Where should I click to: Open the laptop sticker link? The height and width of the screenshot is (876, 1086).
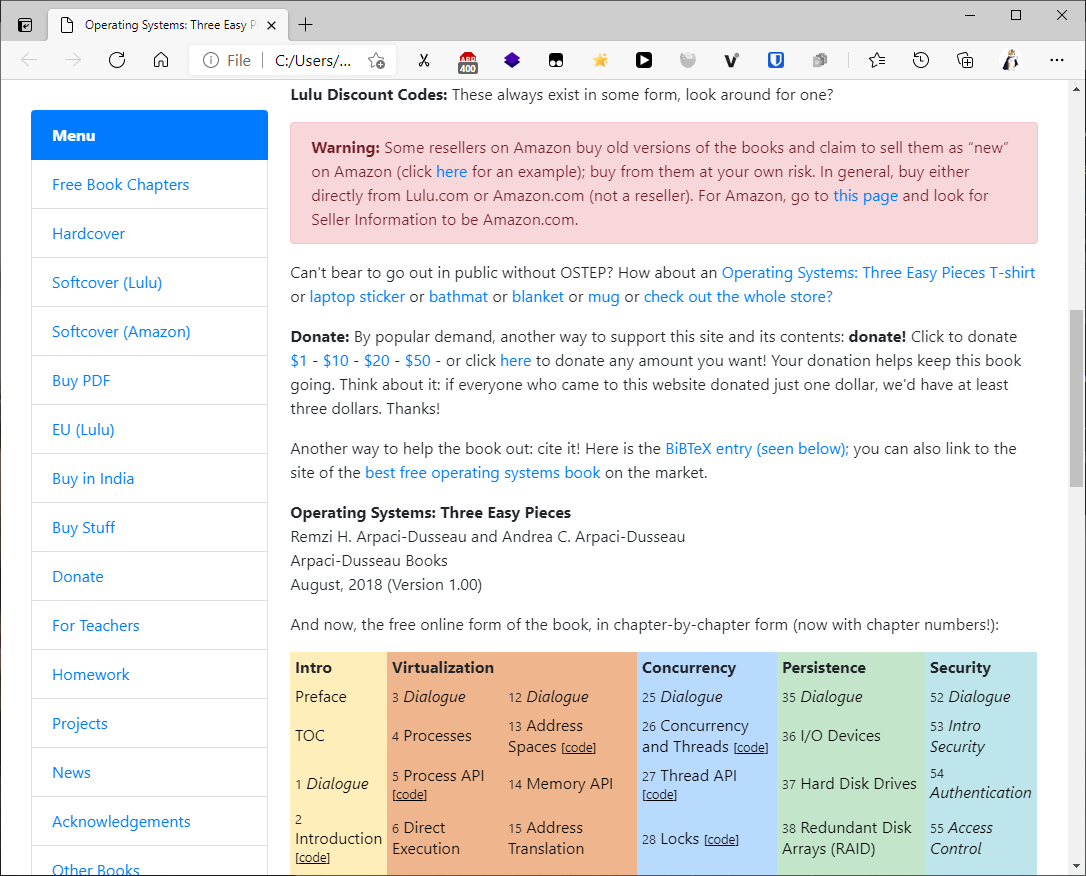coord(357,297)
